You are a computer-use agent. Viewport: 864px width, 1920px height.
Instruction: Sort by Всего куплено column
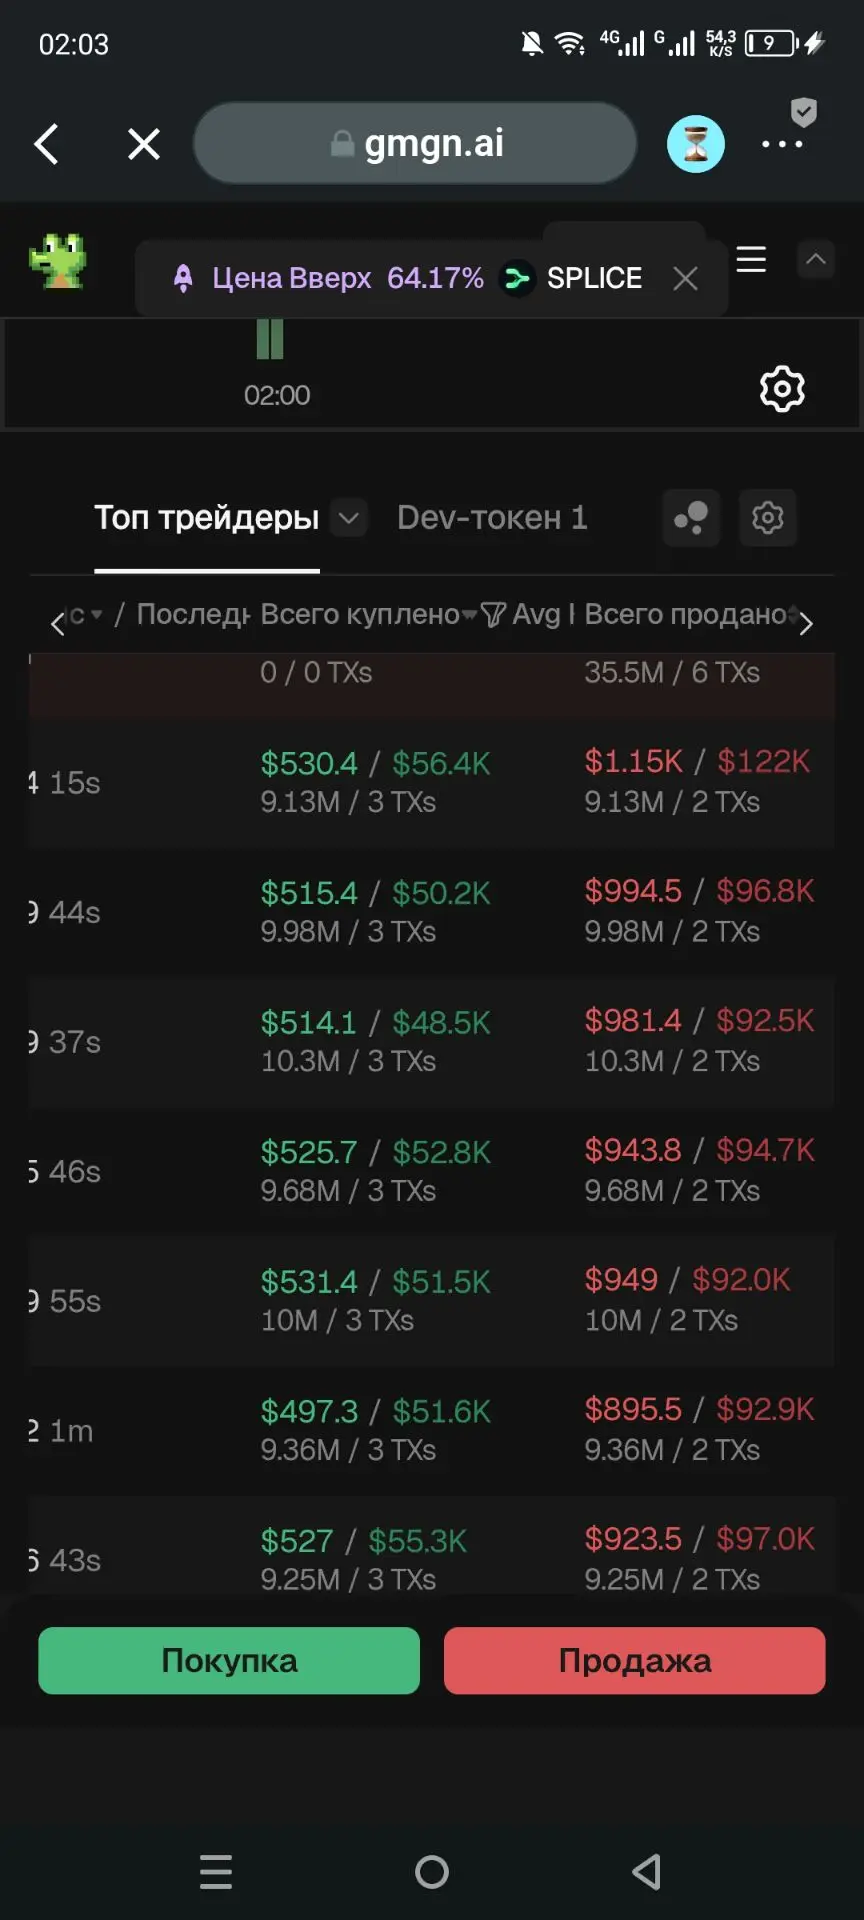coord(368,614)
